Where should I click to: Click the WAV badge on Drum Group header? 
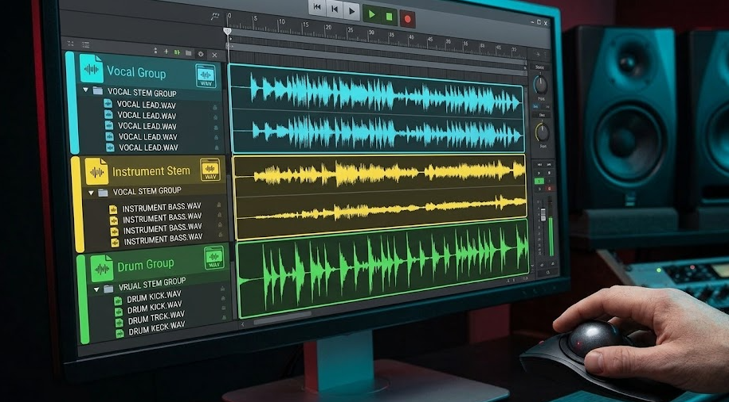click(214, 258)
